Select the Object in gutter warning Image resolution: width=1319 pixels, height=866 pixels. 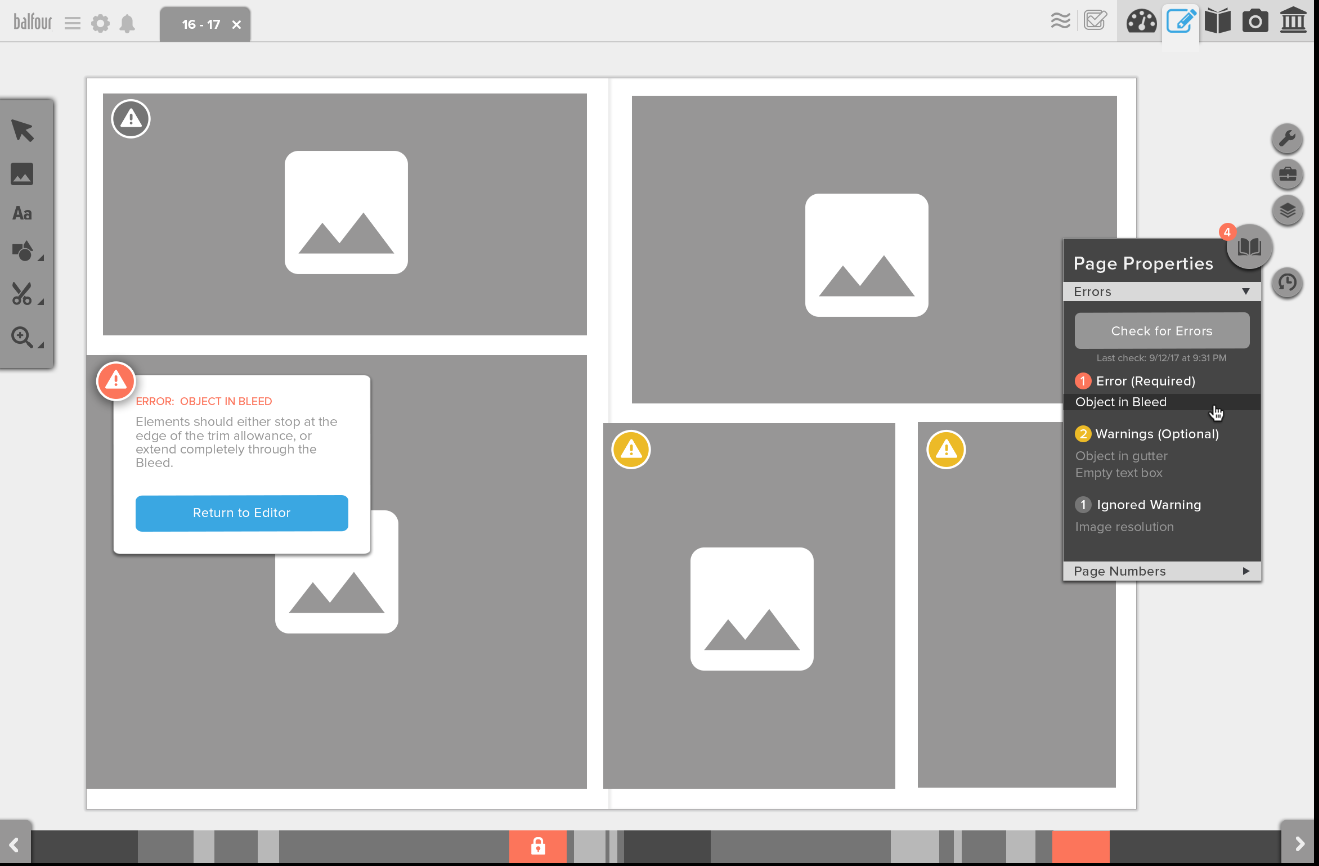click(1121, 456)
